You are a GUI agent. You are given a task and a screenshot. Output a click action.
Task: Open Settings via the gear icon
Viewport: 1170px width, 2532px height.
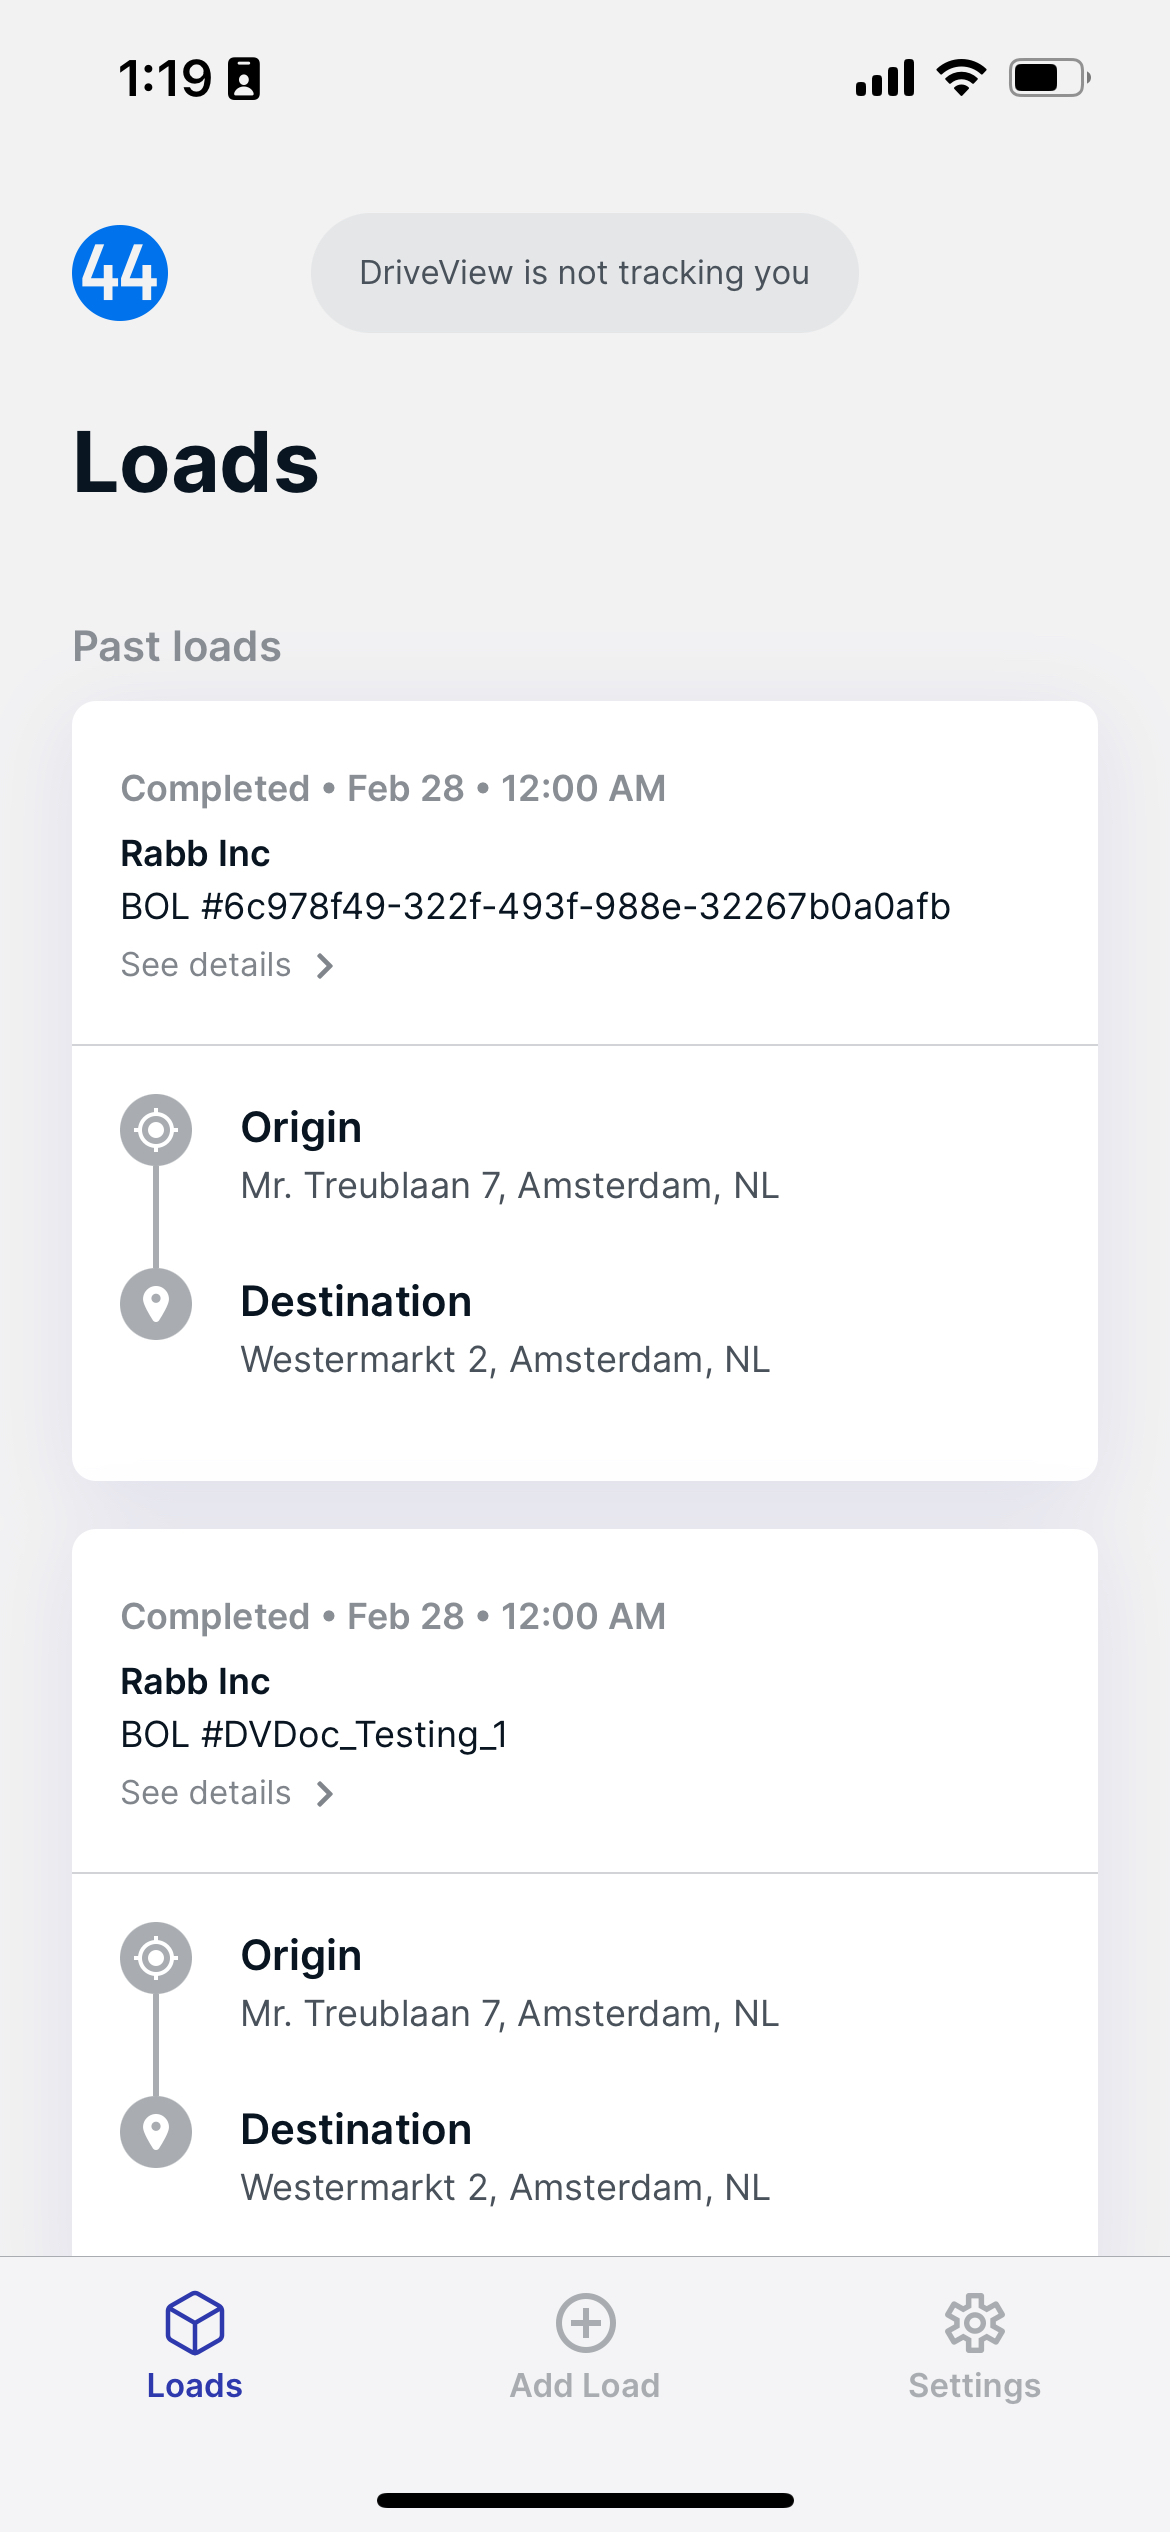(975, 2322)
